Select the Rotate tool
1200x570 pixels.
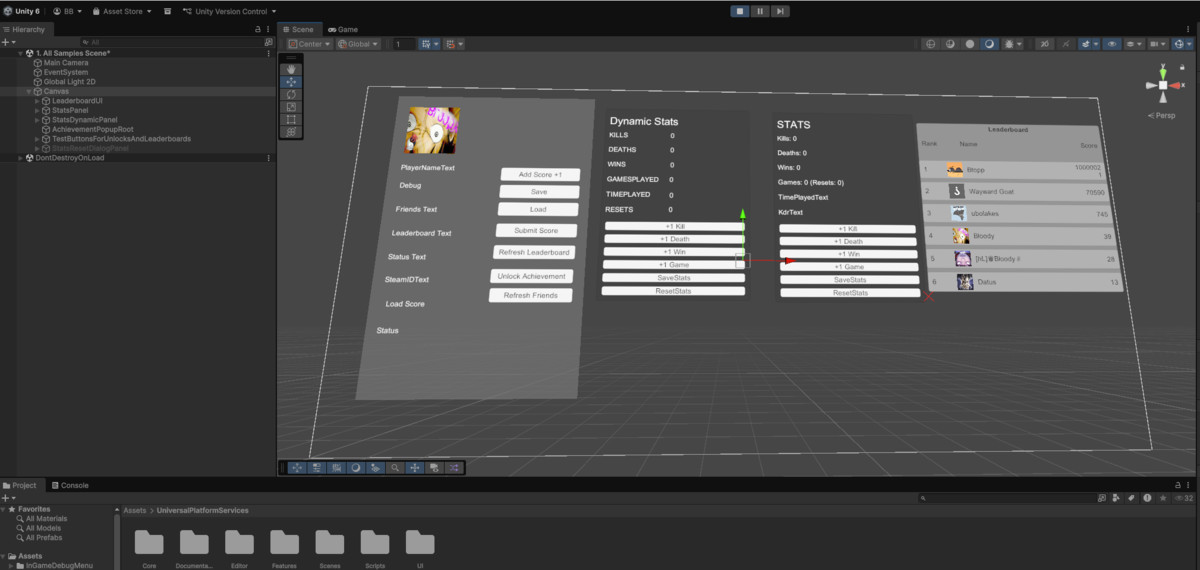pyautogui.click(x=291, y=94)
